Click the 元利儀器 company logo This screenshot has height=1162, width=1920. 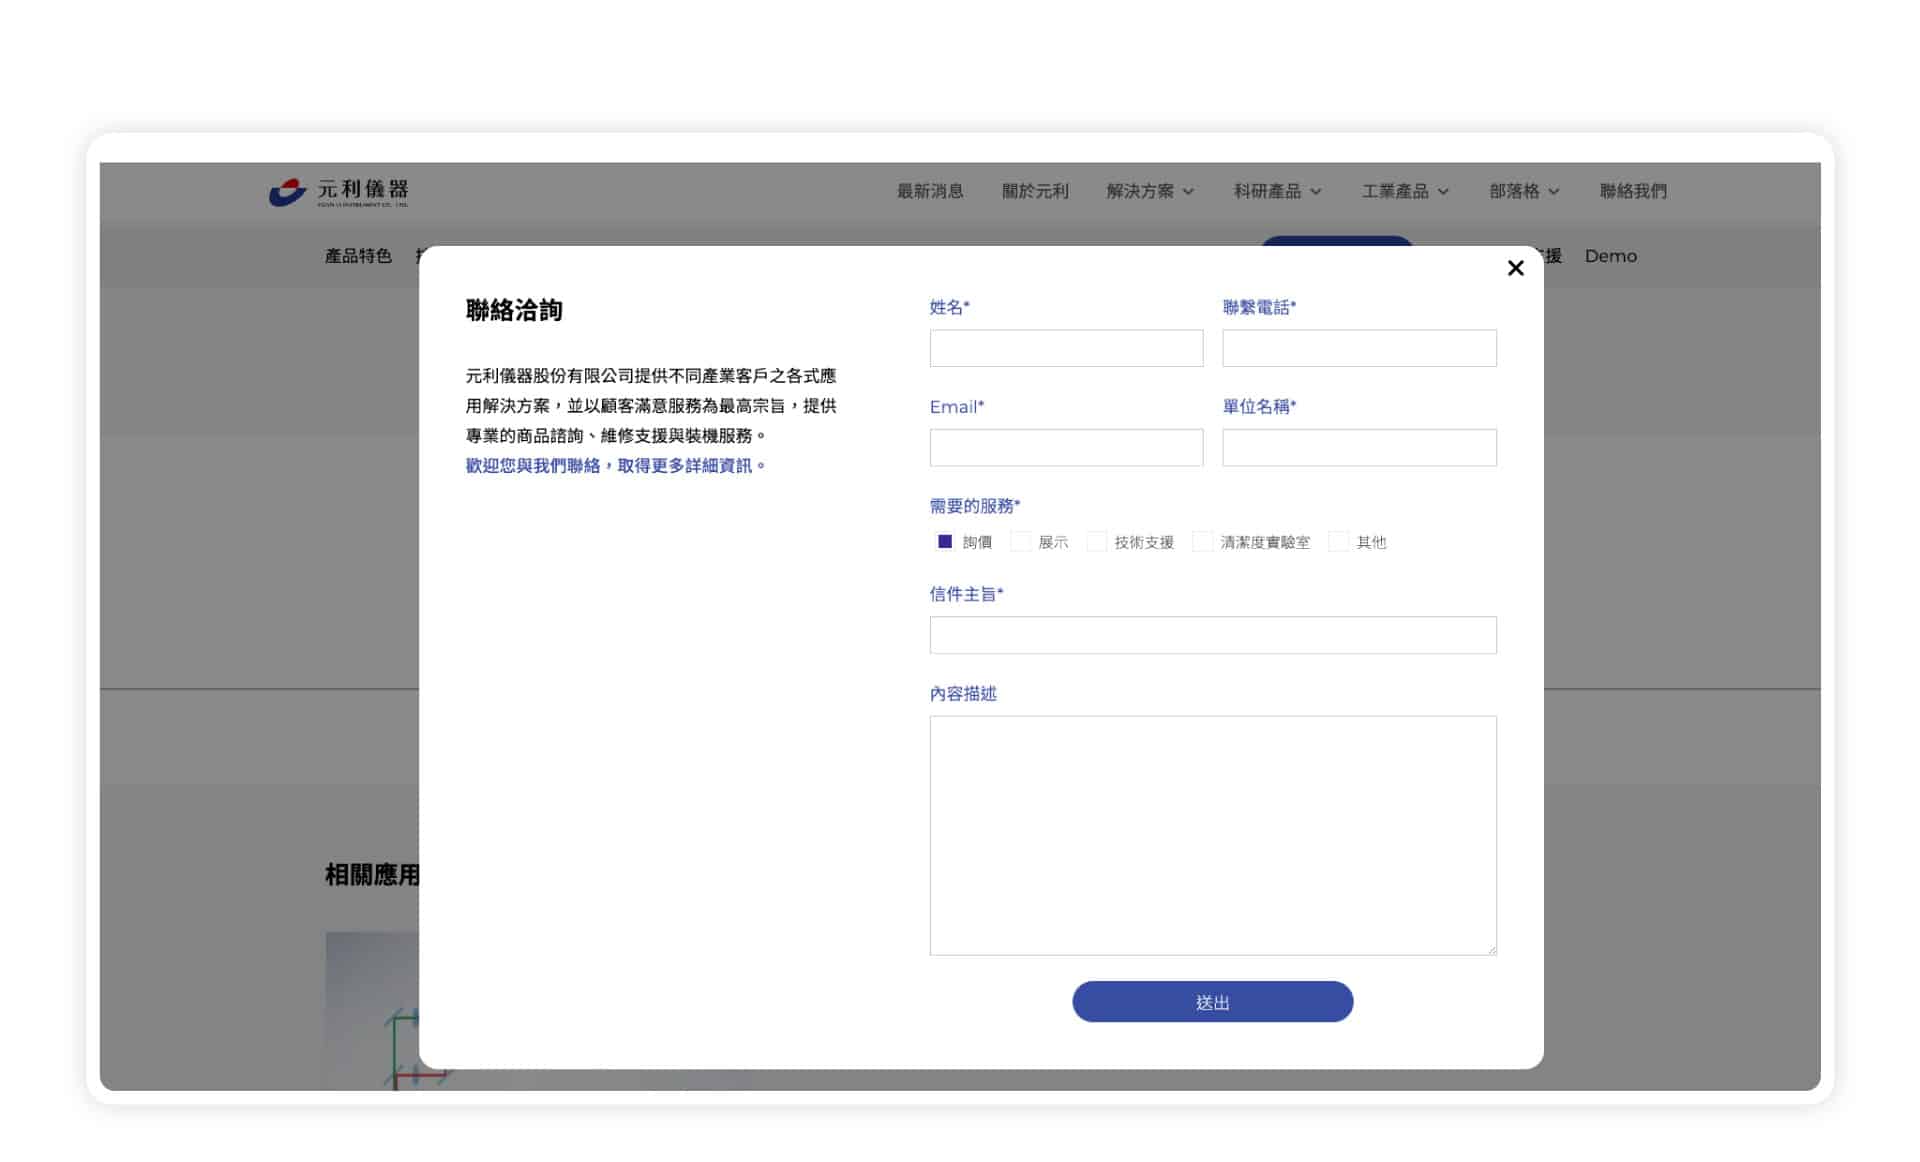pos(338,191)
